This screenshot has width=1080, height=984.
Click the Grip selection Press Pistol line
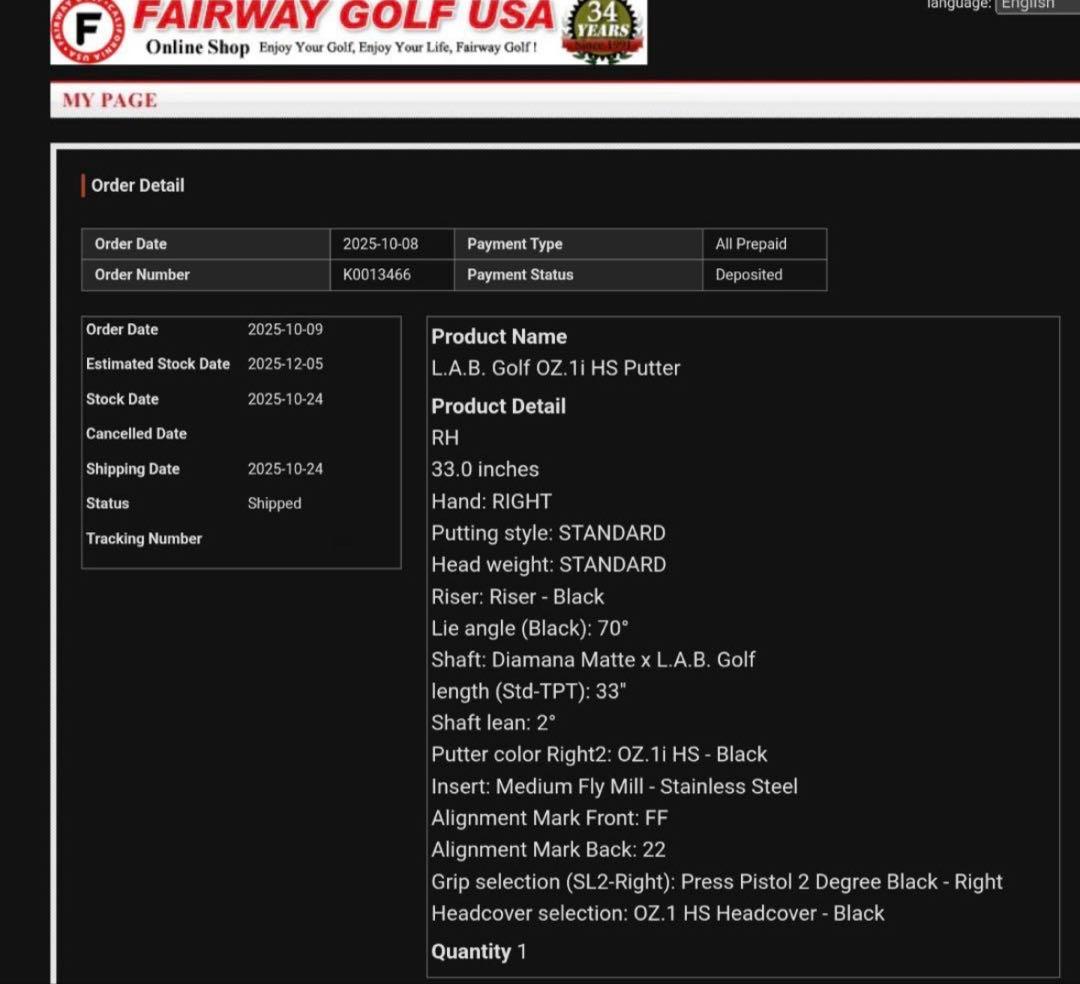716,882
